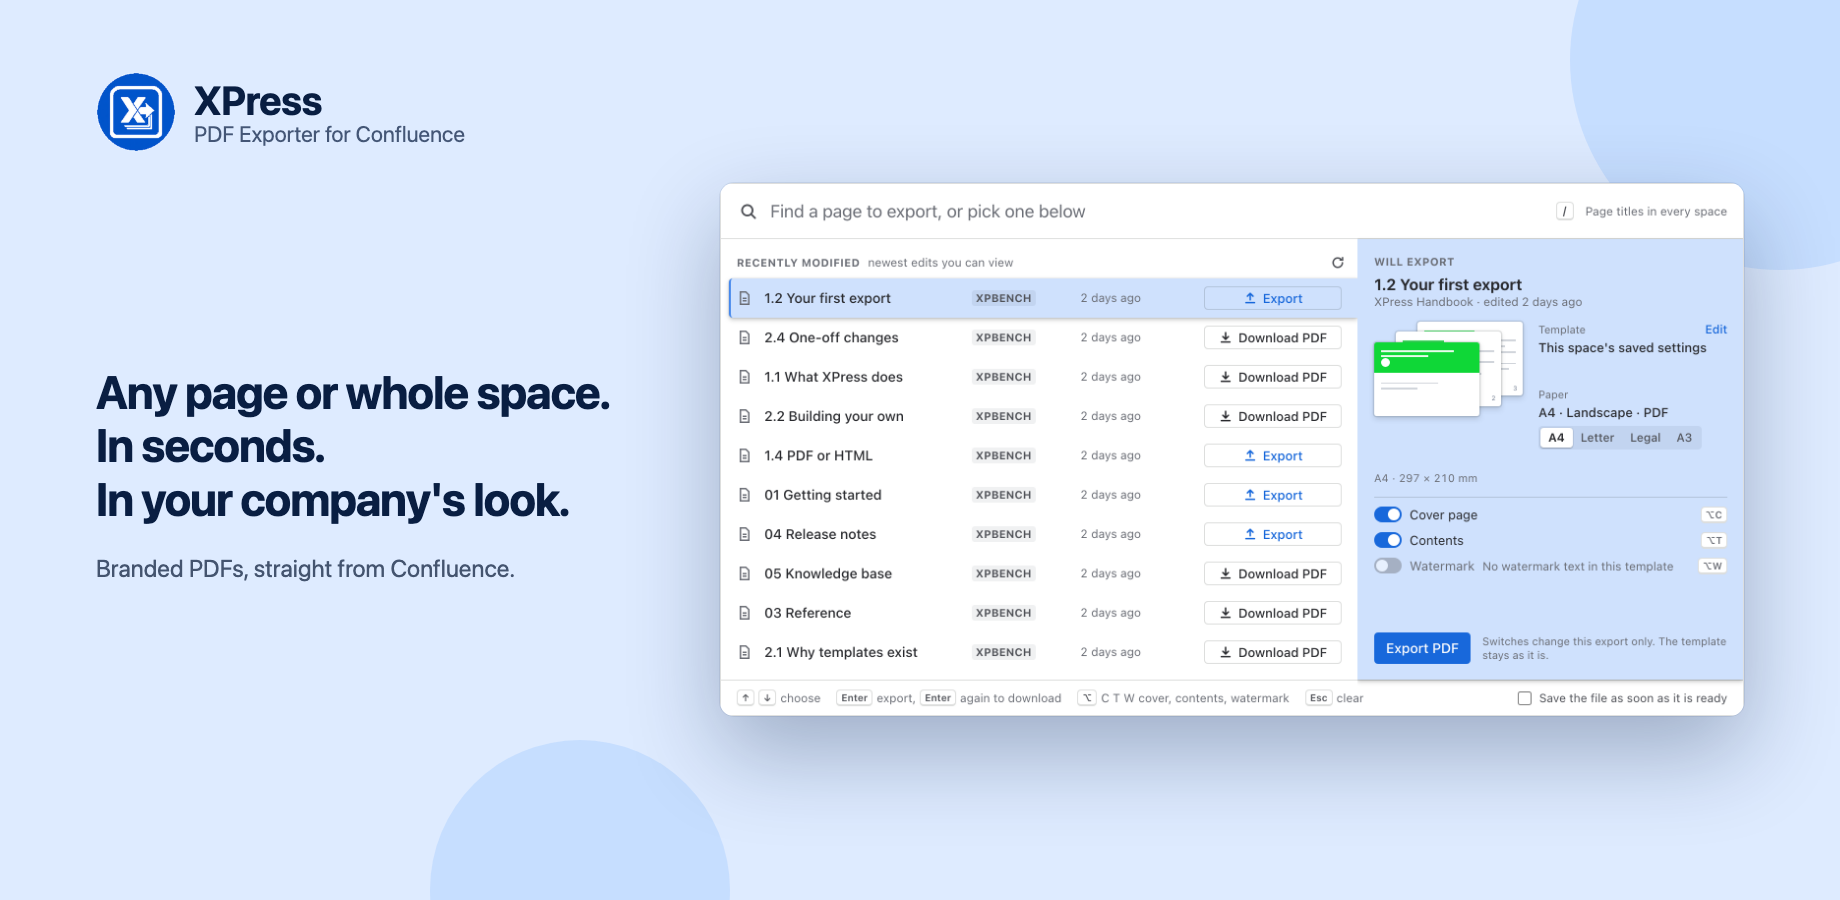Click page icon for 2.4 One-off changes
The image size is (1840, 900).
[x=745, y=338]
